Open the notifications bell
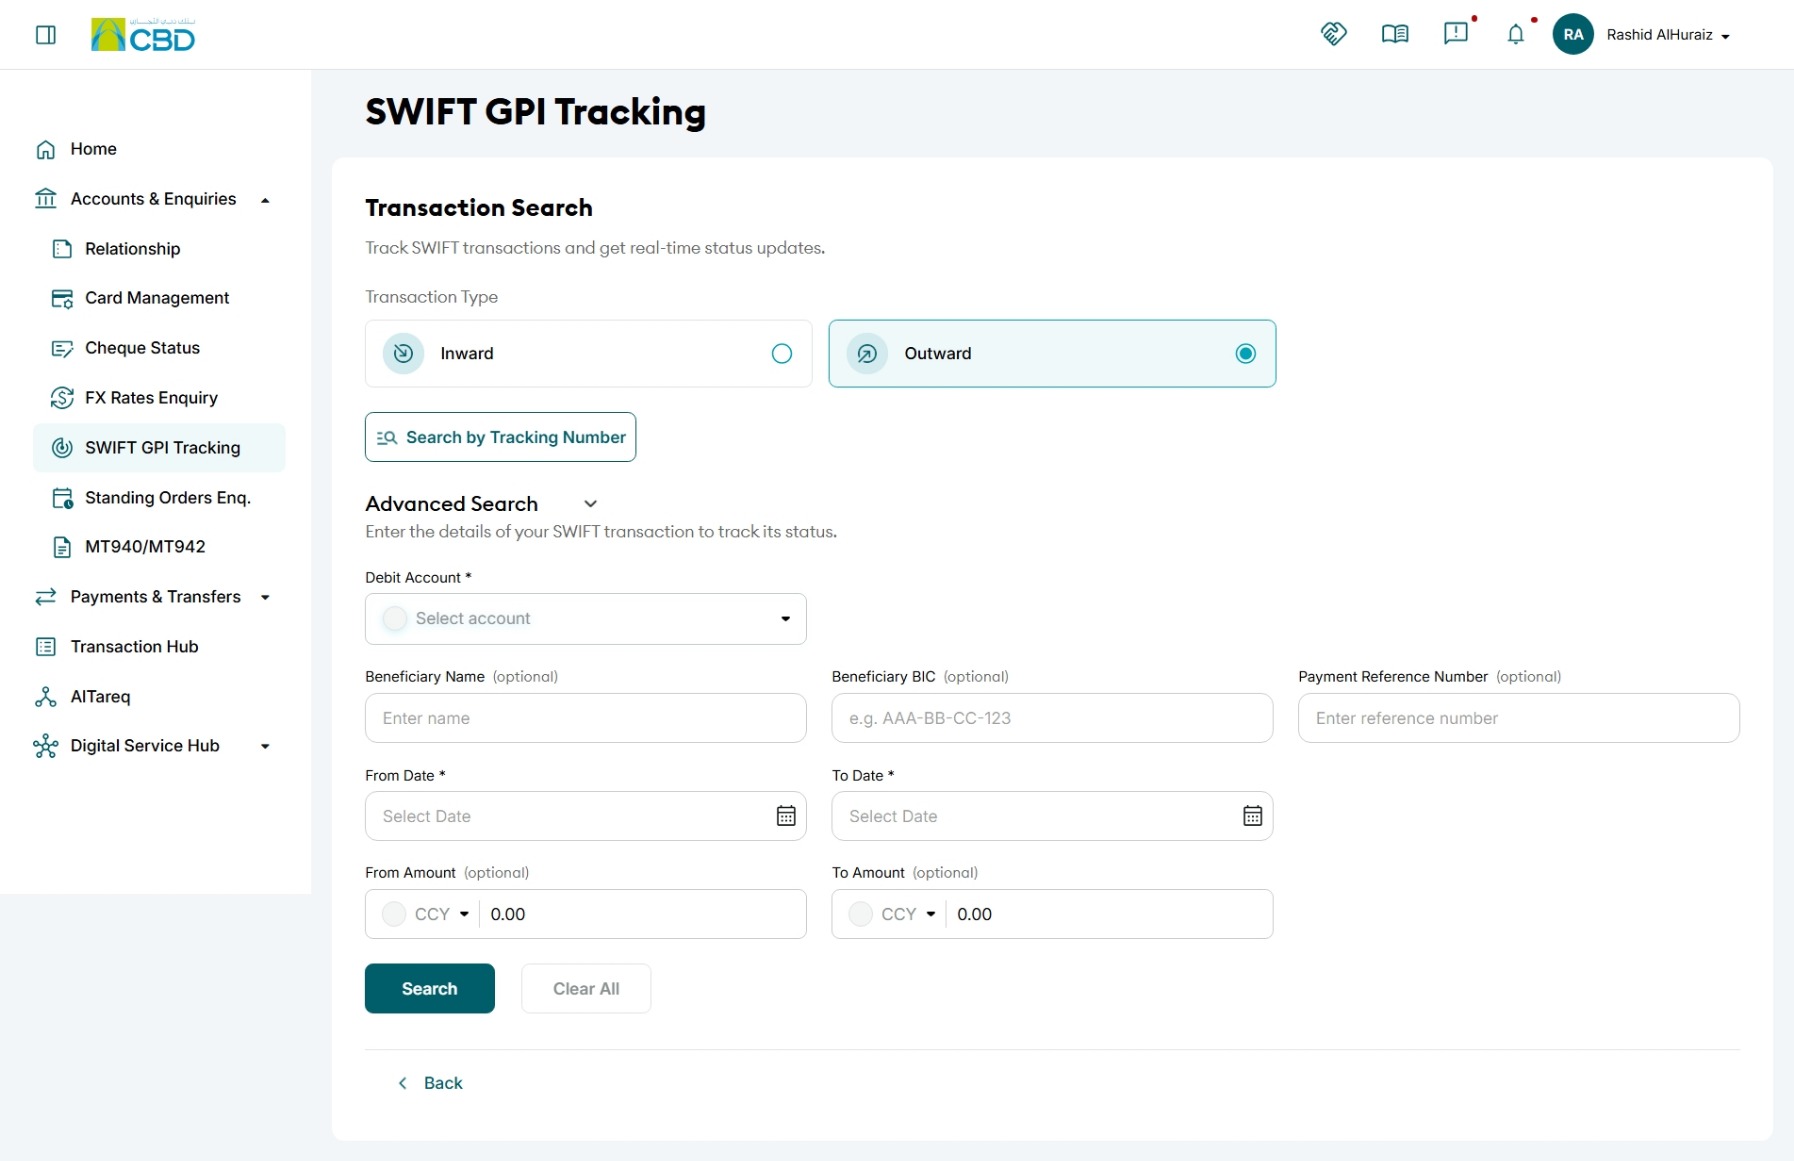 [1516, 35]
